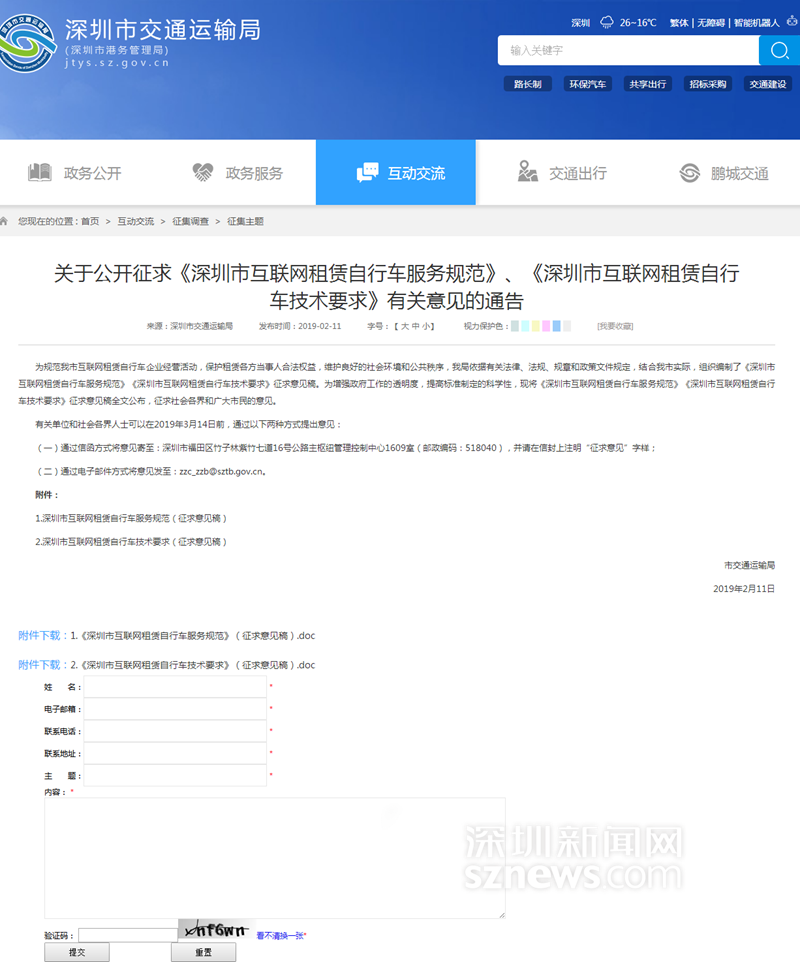Image resolution: width=800 pixels, height=962 pixels.
Task: Click the blue search magnifier button
Action: point(777,50)
